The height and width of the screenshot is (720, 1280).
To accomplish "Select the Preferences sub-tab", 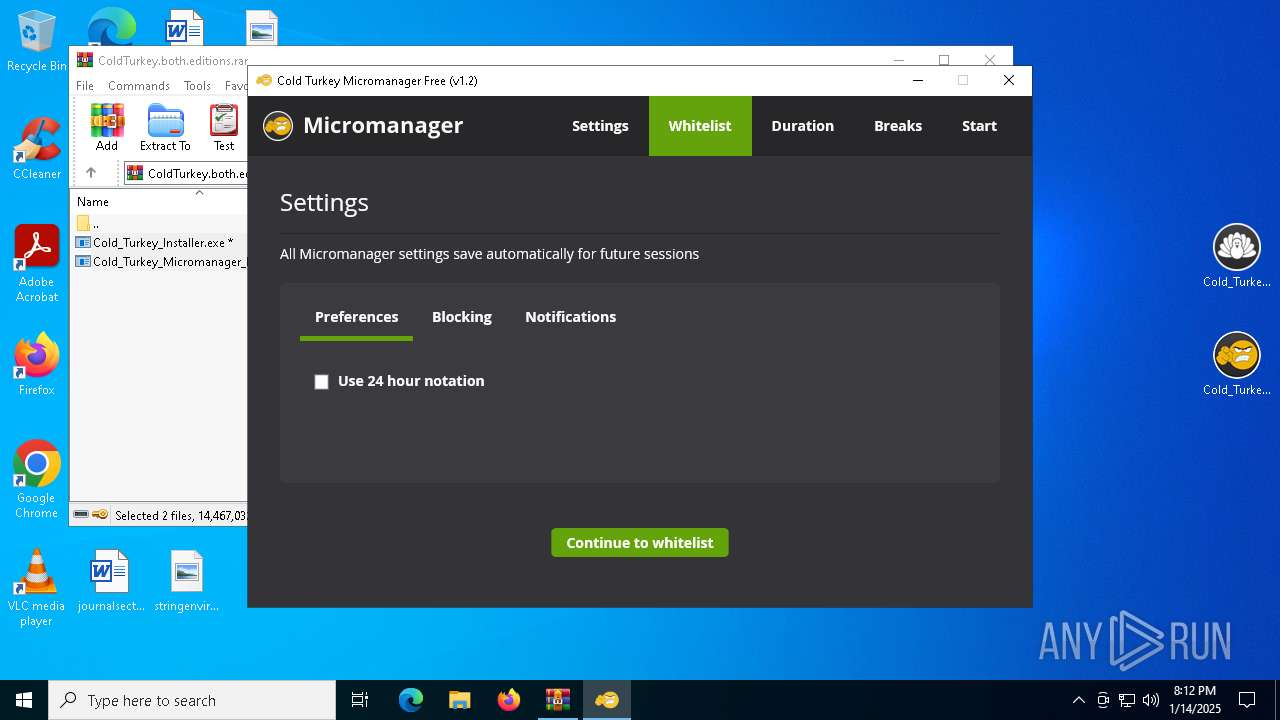I will [356, 317].
